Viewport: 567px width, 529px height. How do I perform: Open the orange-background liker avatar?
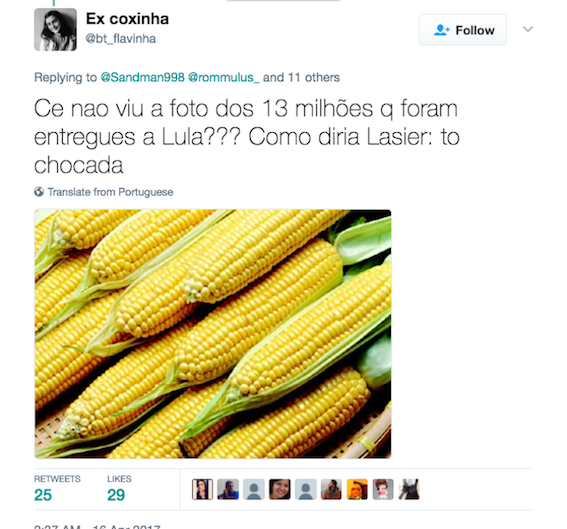357,489
